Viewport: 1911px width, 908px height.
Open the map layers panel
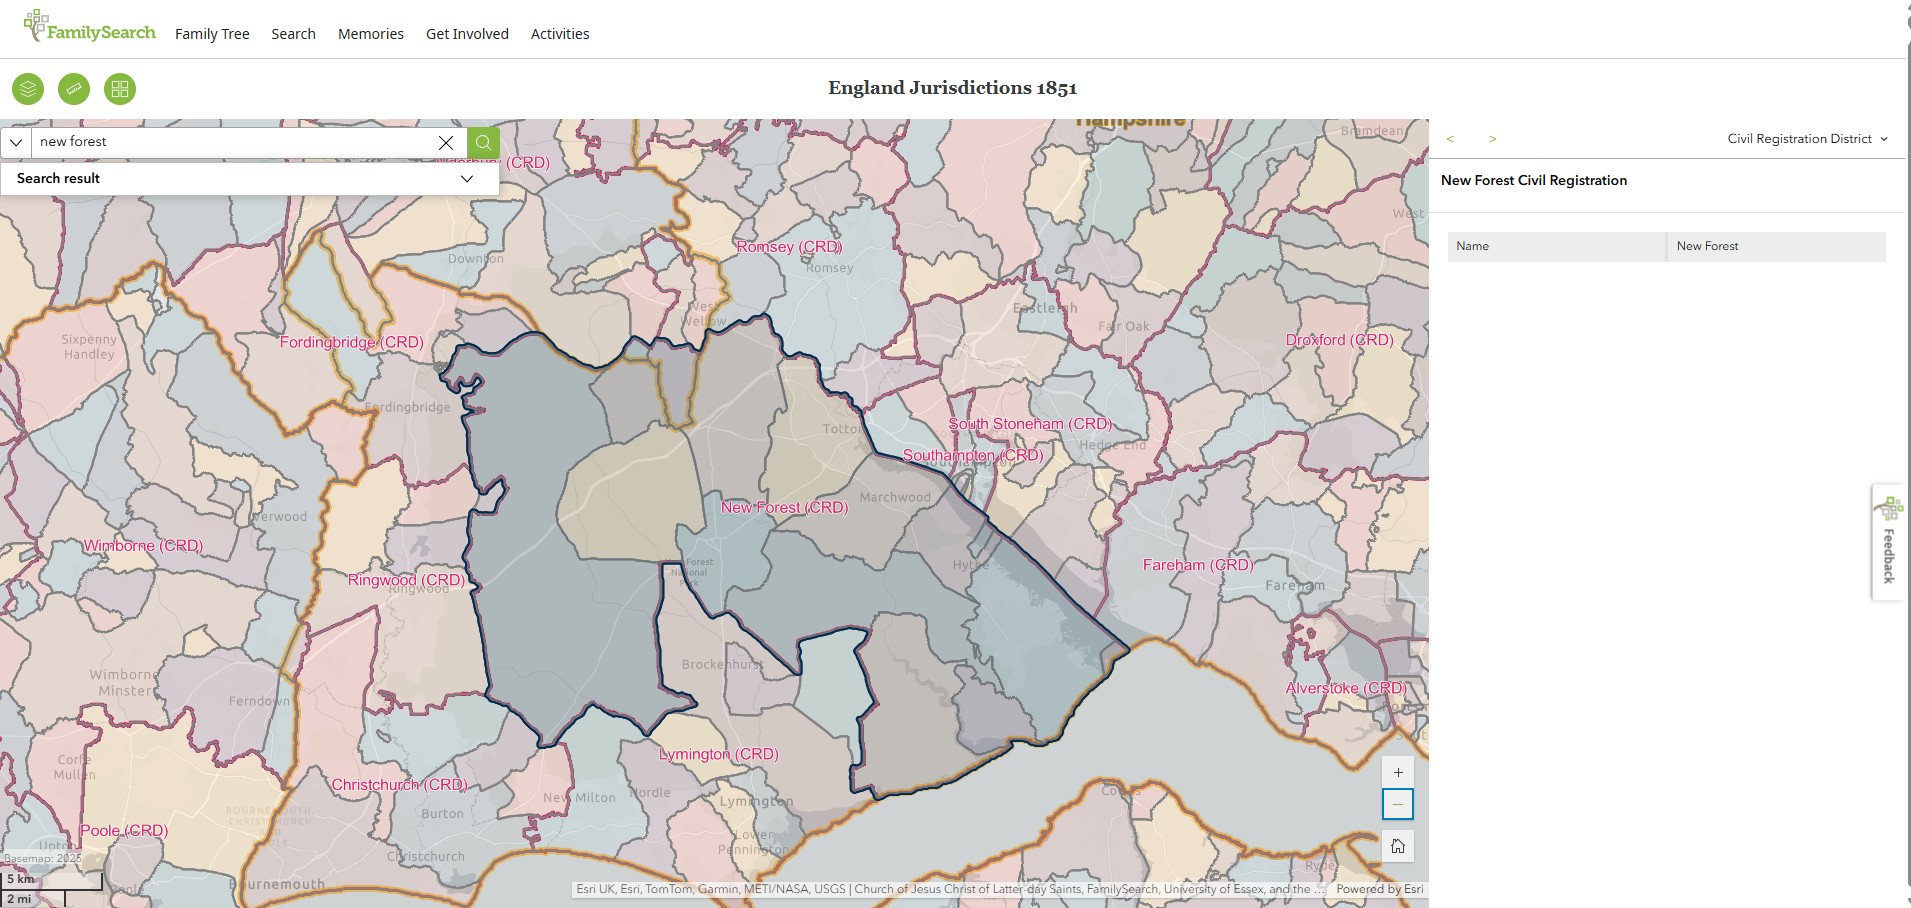[x=28, y=89]
